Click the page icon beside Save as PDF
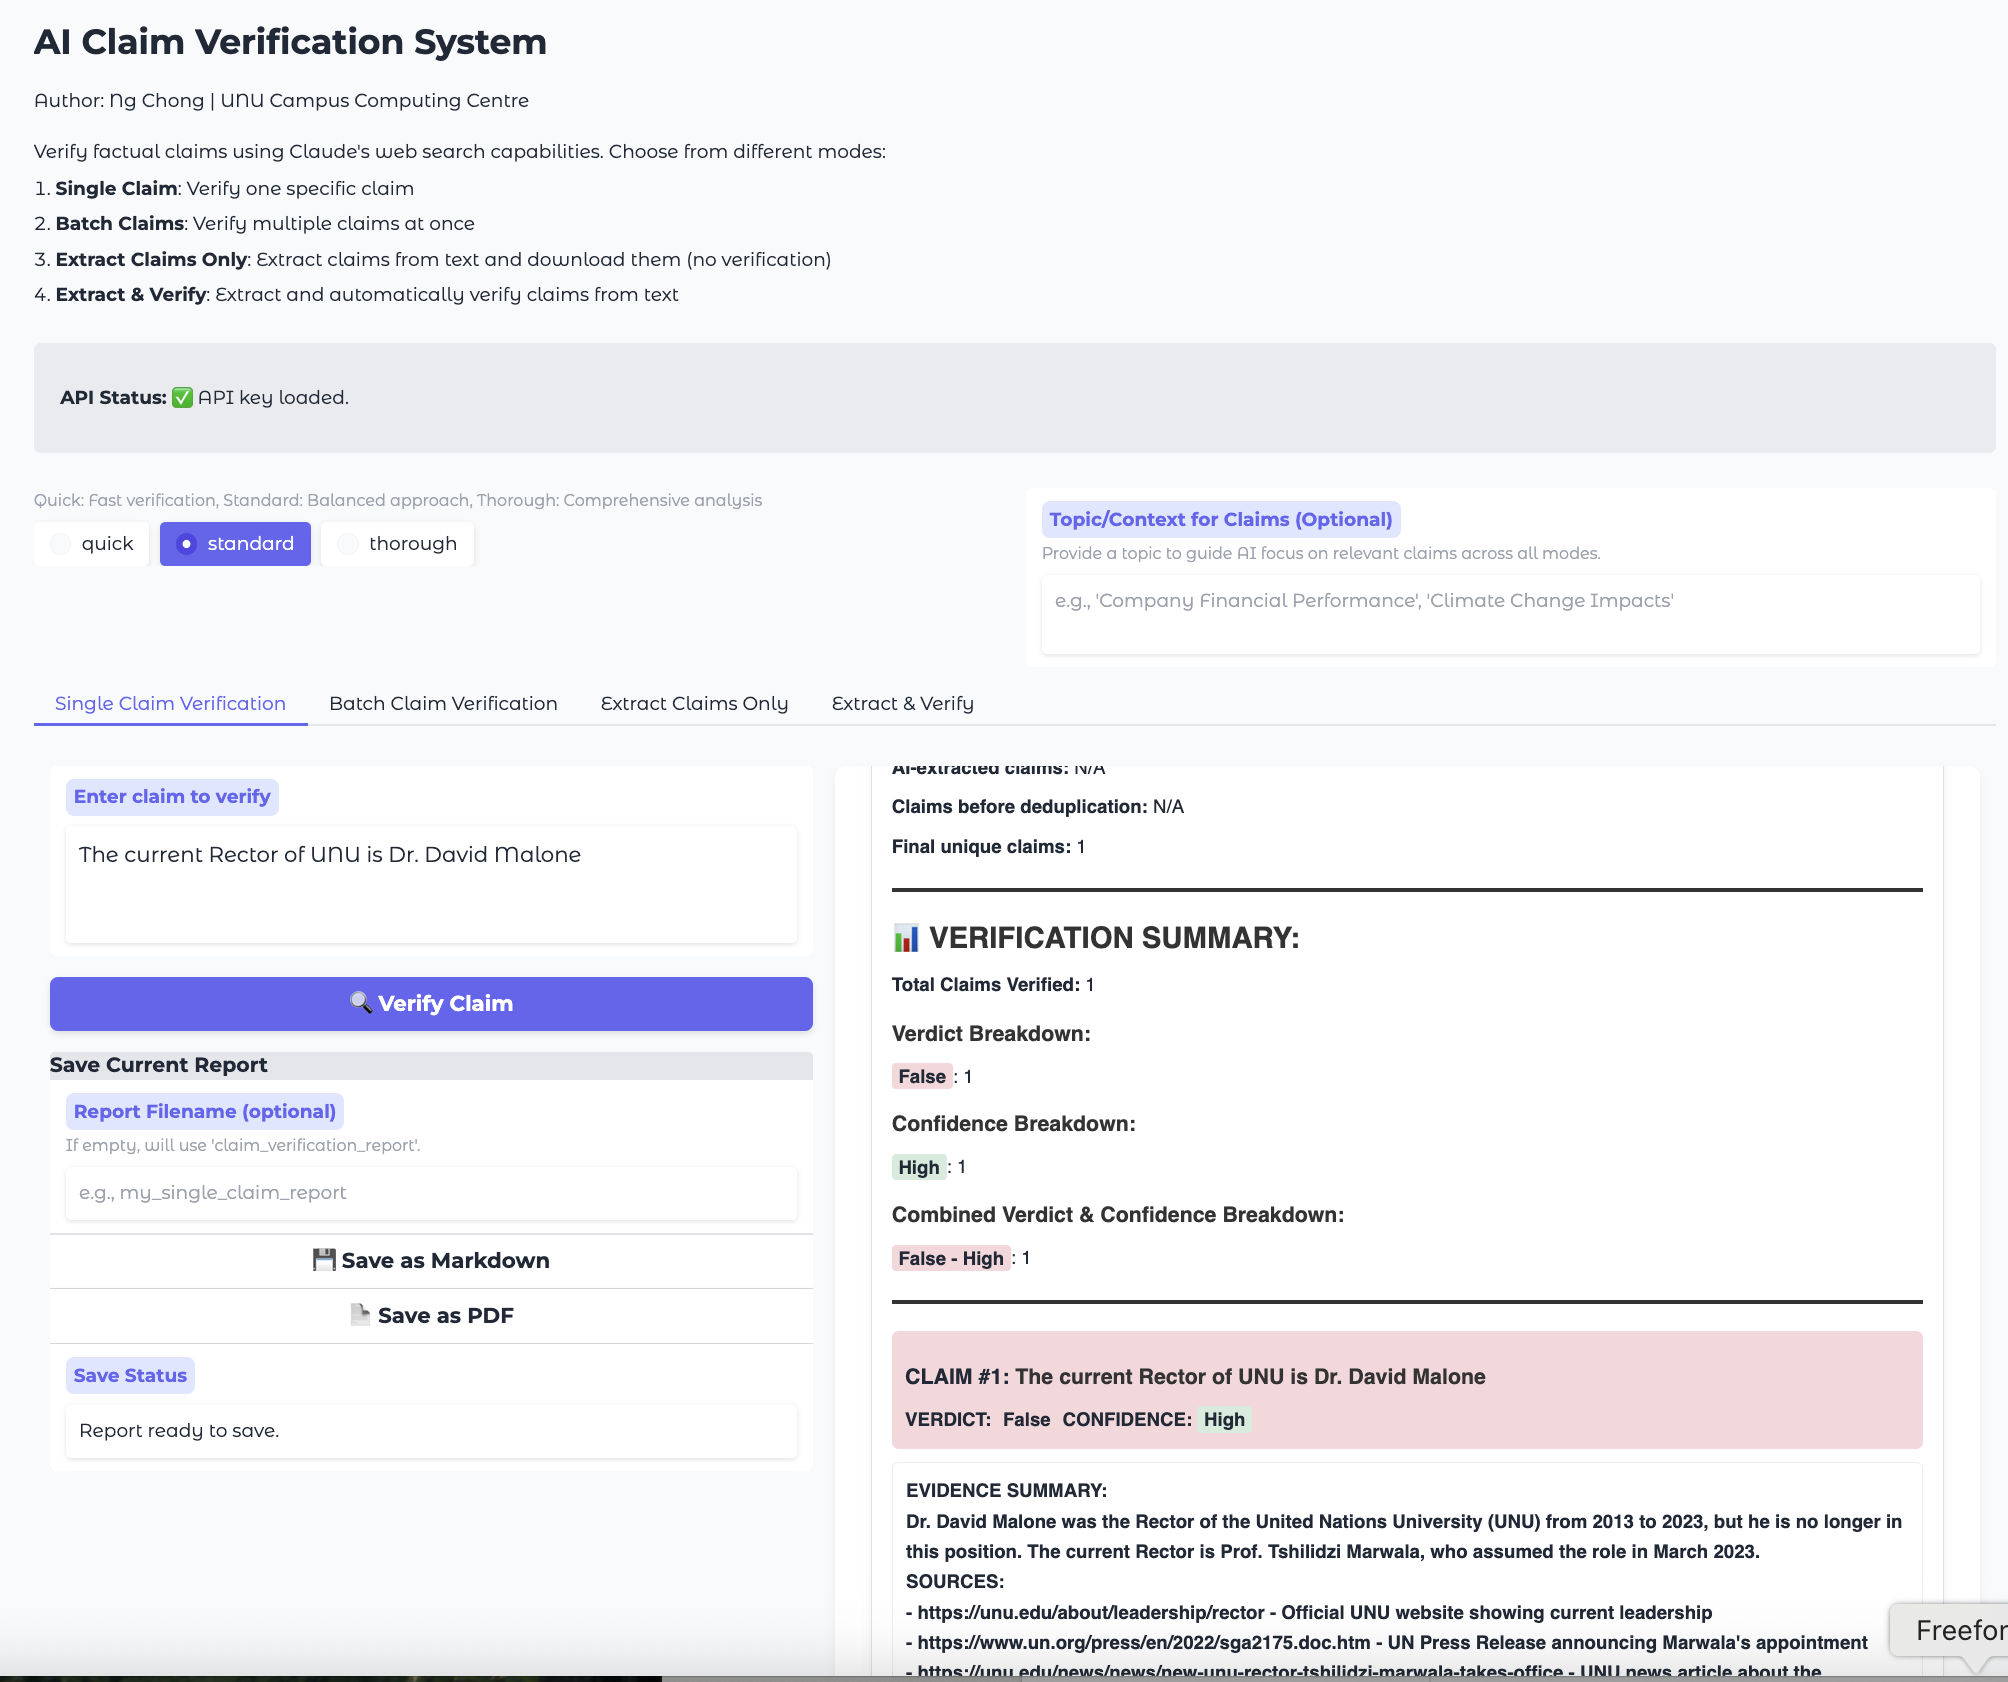 pyautogui.click(x=360, y=1315)
